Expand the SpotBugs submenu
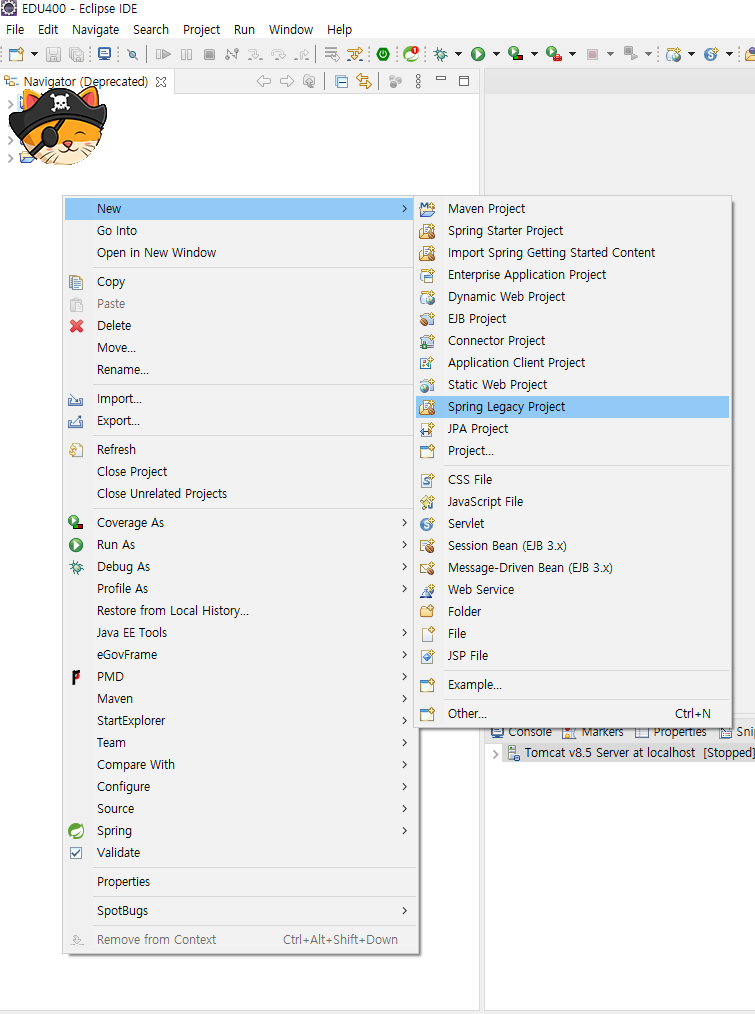The width and height of the screenshot is (755, 1014). (x=239, y=911)
